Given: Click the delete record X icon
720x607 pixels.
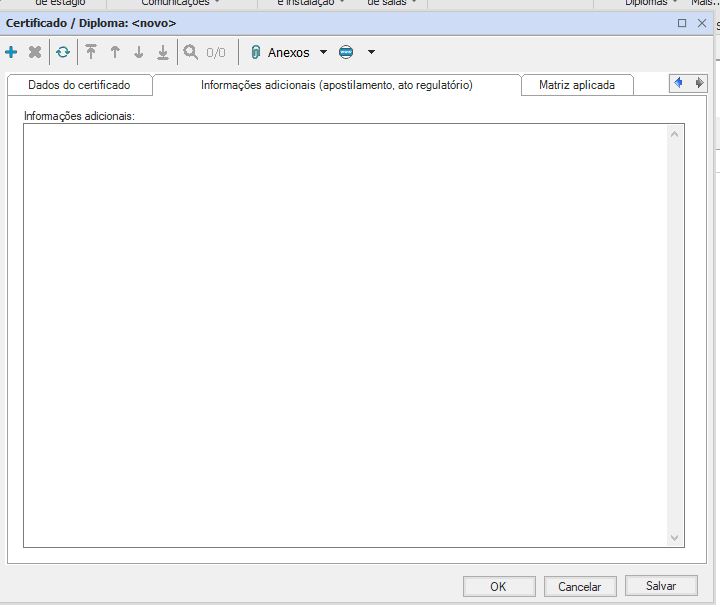Looking at the screenshot, I should (x=35, y=52).
